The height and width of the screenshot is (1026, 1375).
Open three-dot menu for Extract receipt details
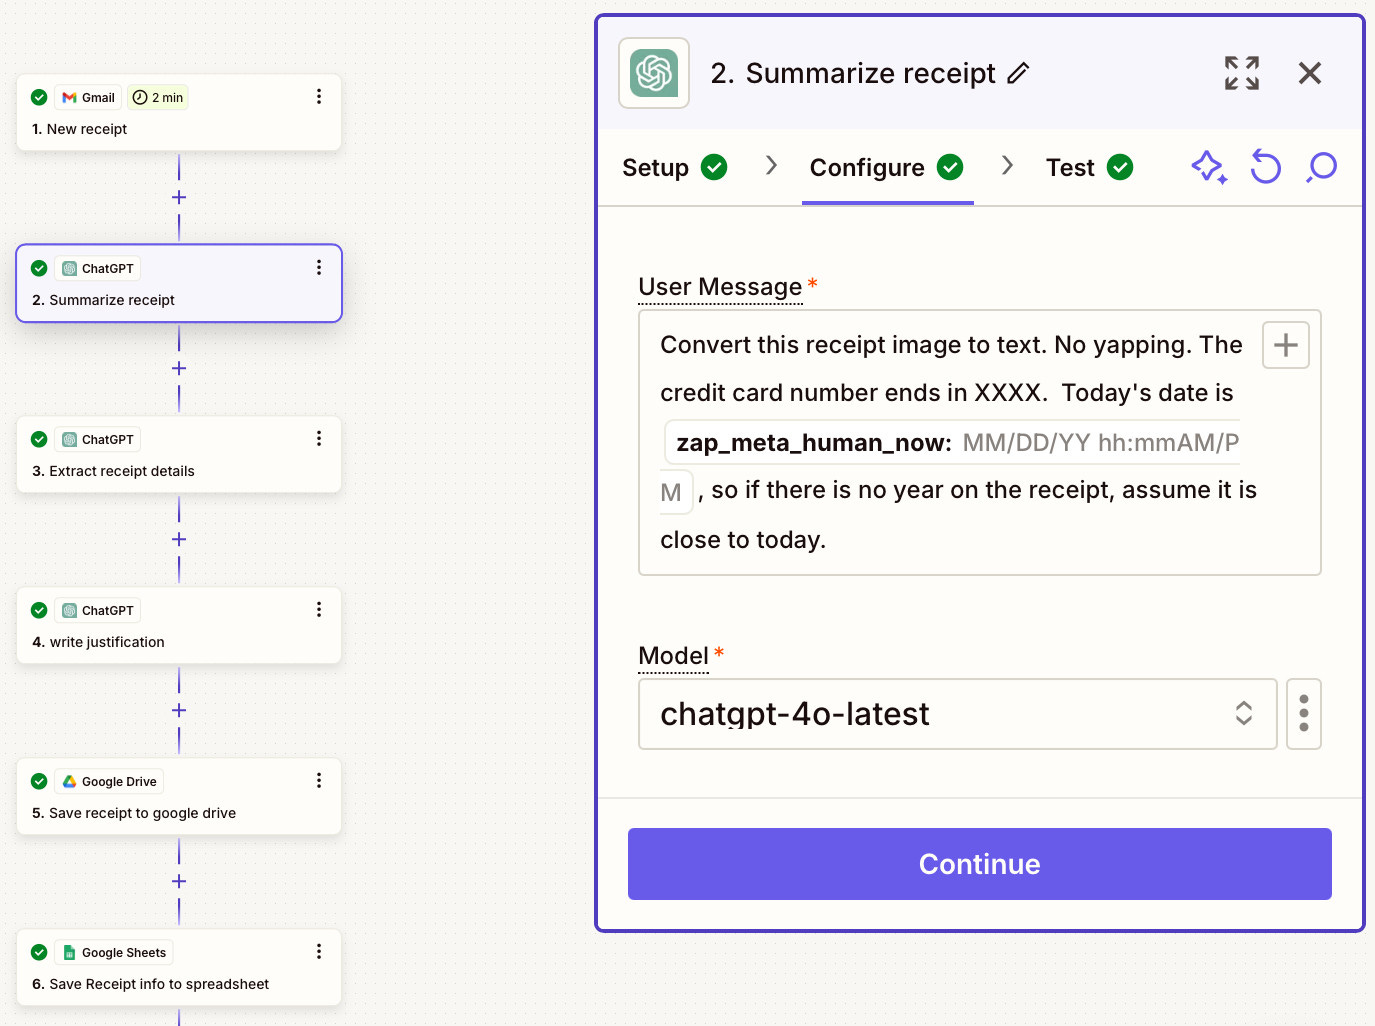[319, 439]
